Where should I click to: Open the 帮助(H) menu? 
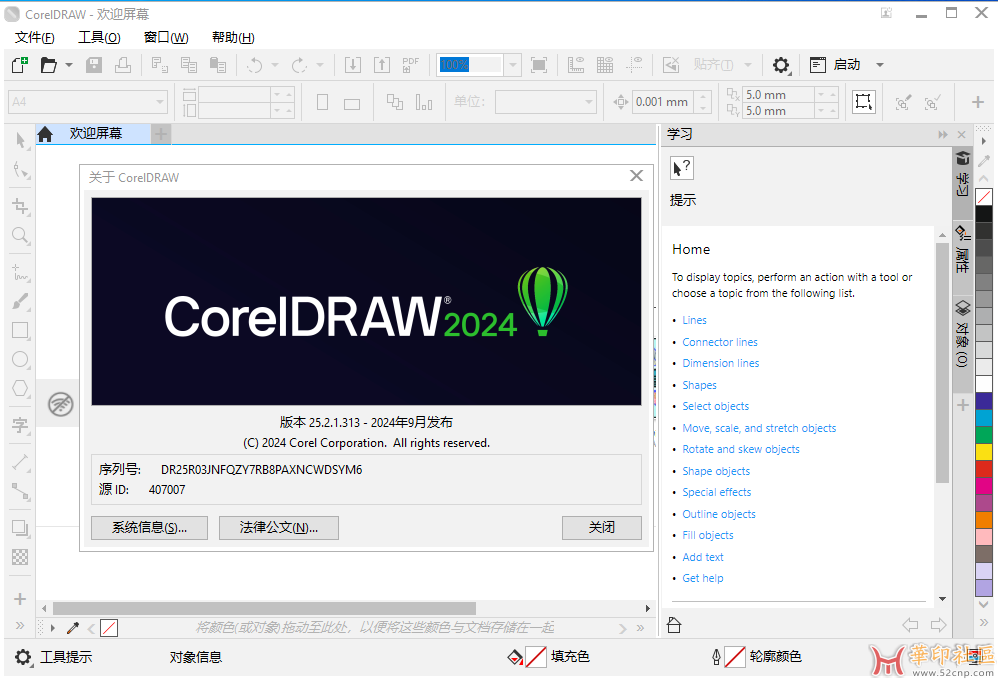coord(233,38)
